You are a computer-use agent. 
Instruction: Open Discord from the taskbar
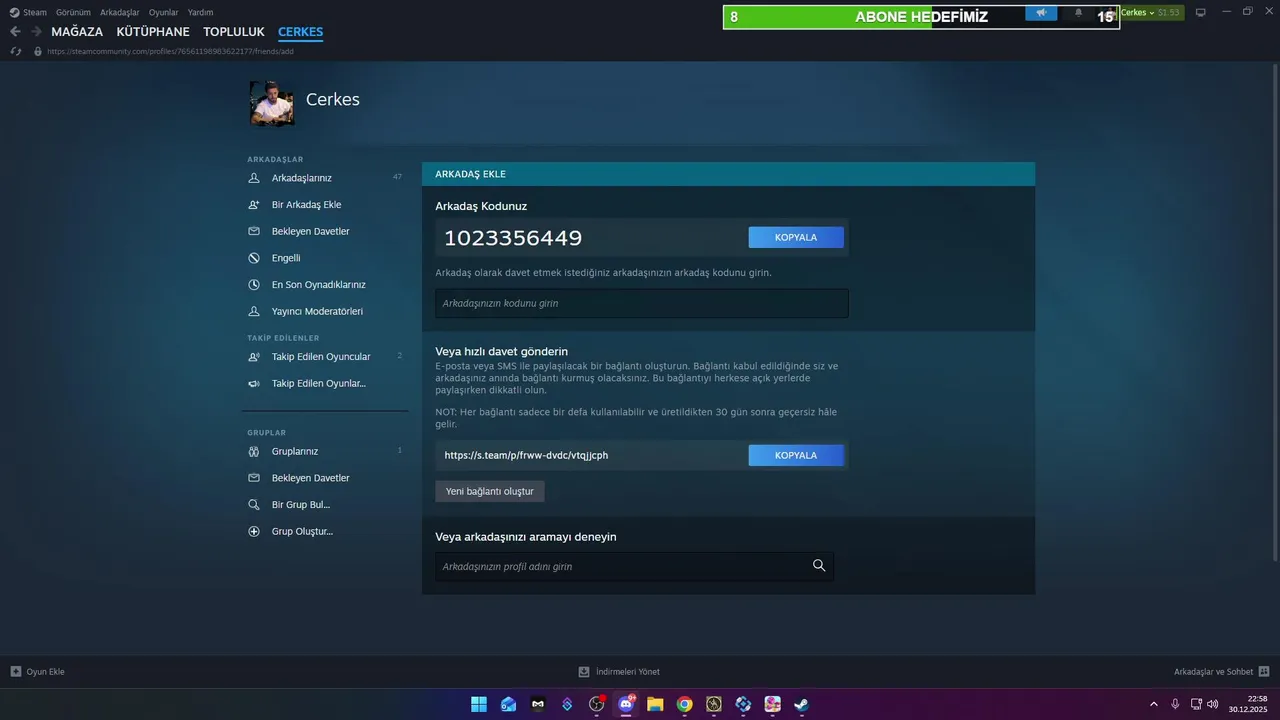[x=626, y=704]
